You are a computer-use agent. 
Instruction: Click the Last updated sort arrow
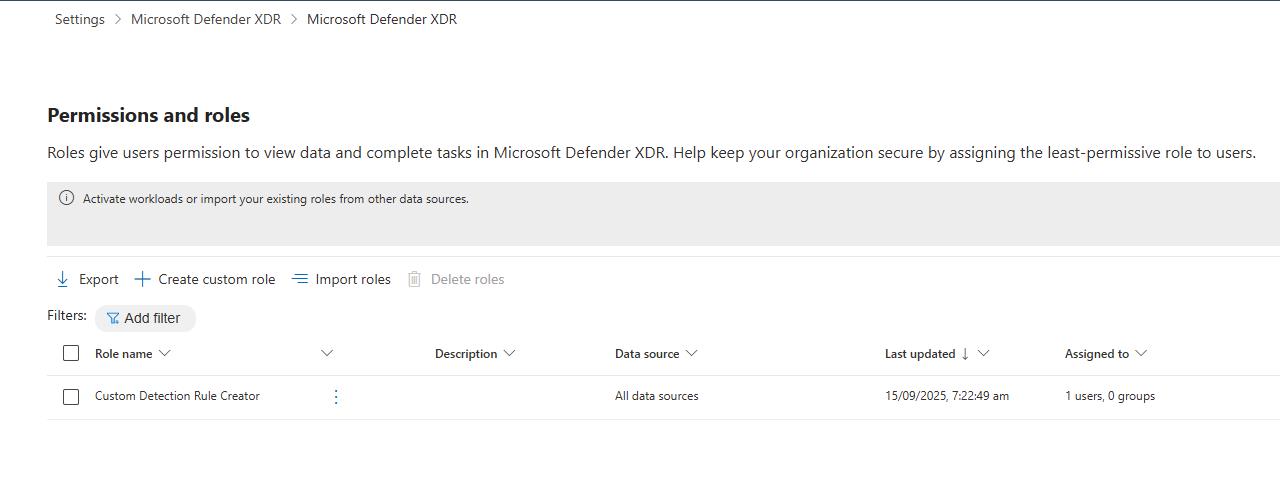[x=965, y=353]
